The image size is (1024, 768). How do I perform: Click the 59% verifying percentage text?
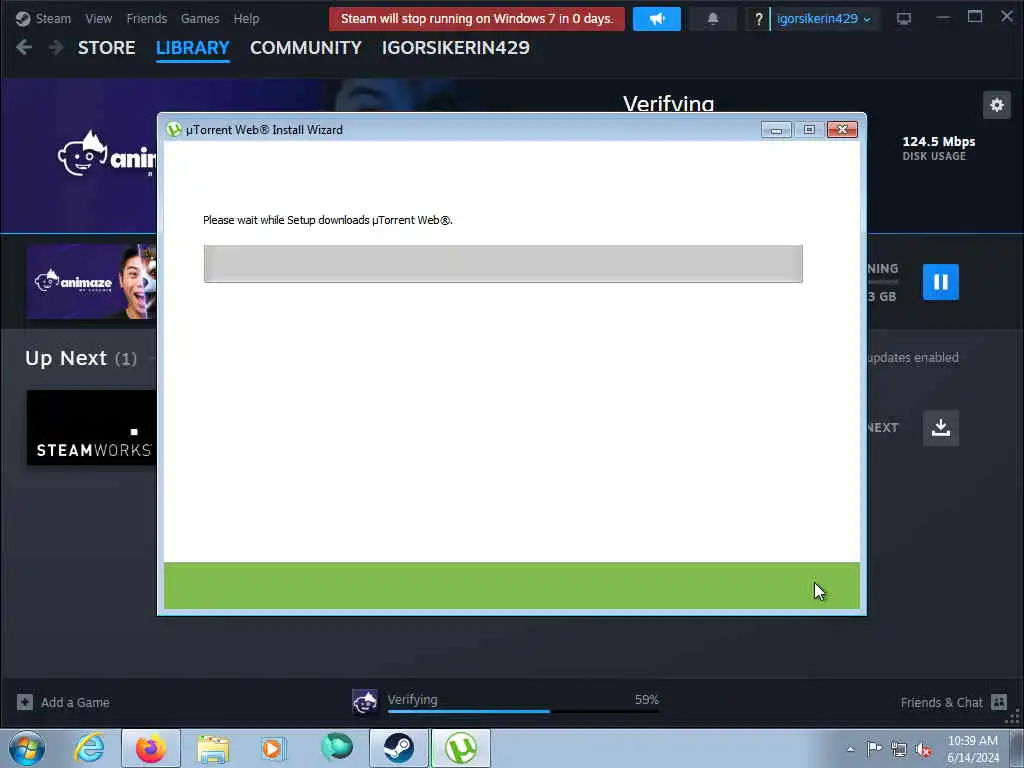pyautogui.click(x=647, y=699)
